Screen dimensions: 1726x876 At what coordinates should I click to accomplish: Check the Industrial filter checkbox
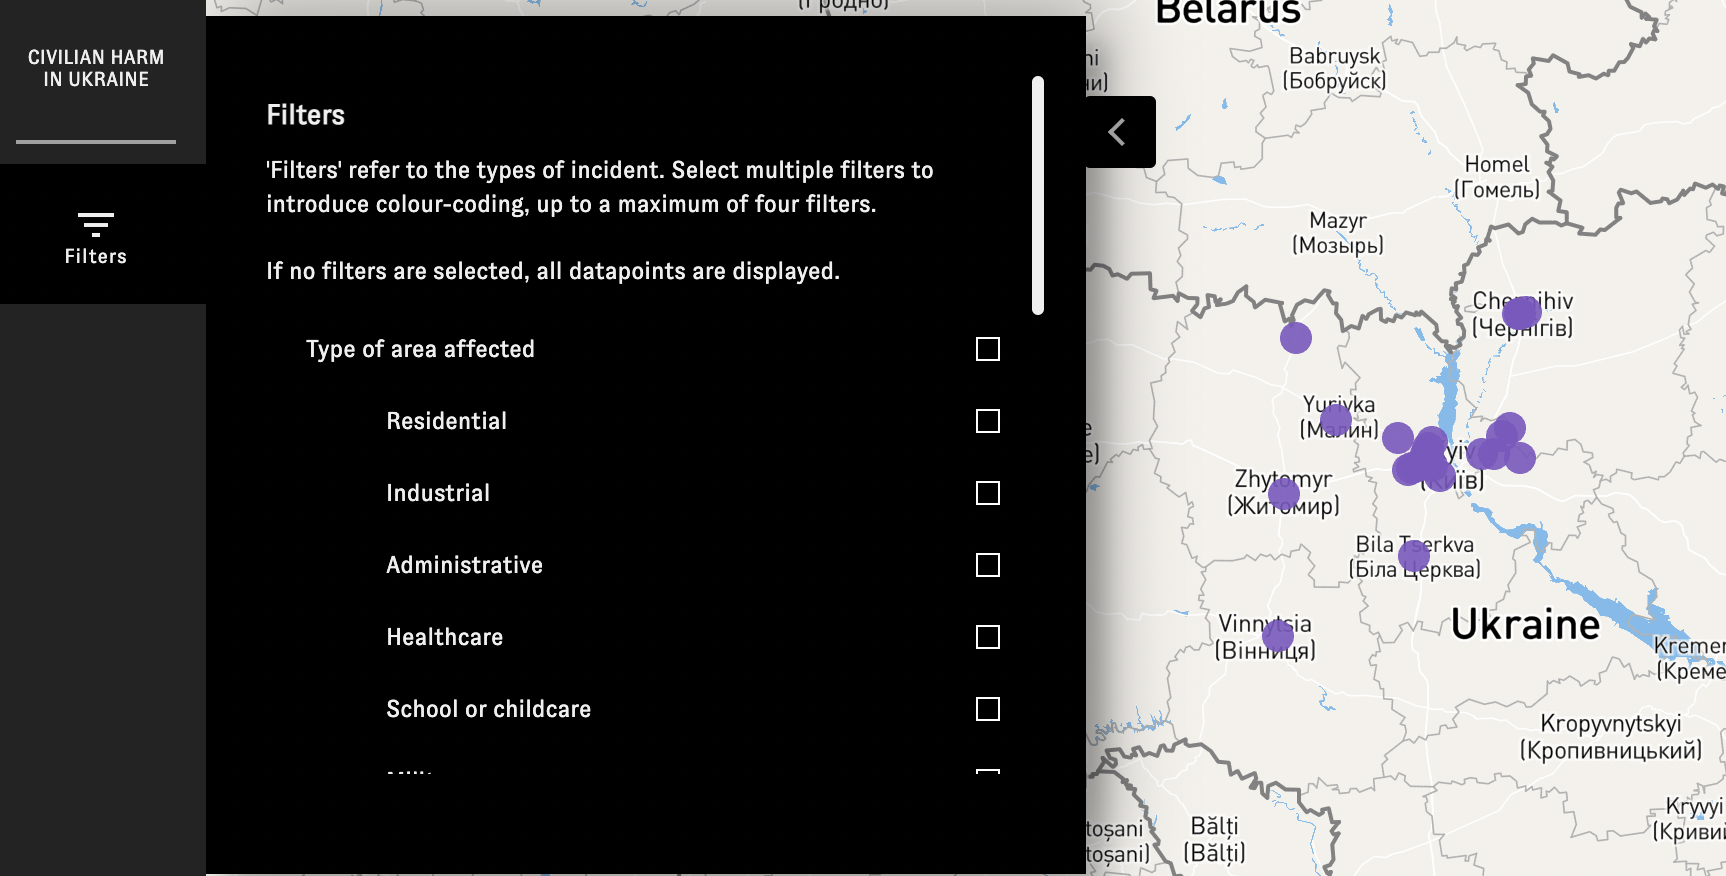point(987,493)
